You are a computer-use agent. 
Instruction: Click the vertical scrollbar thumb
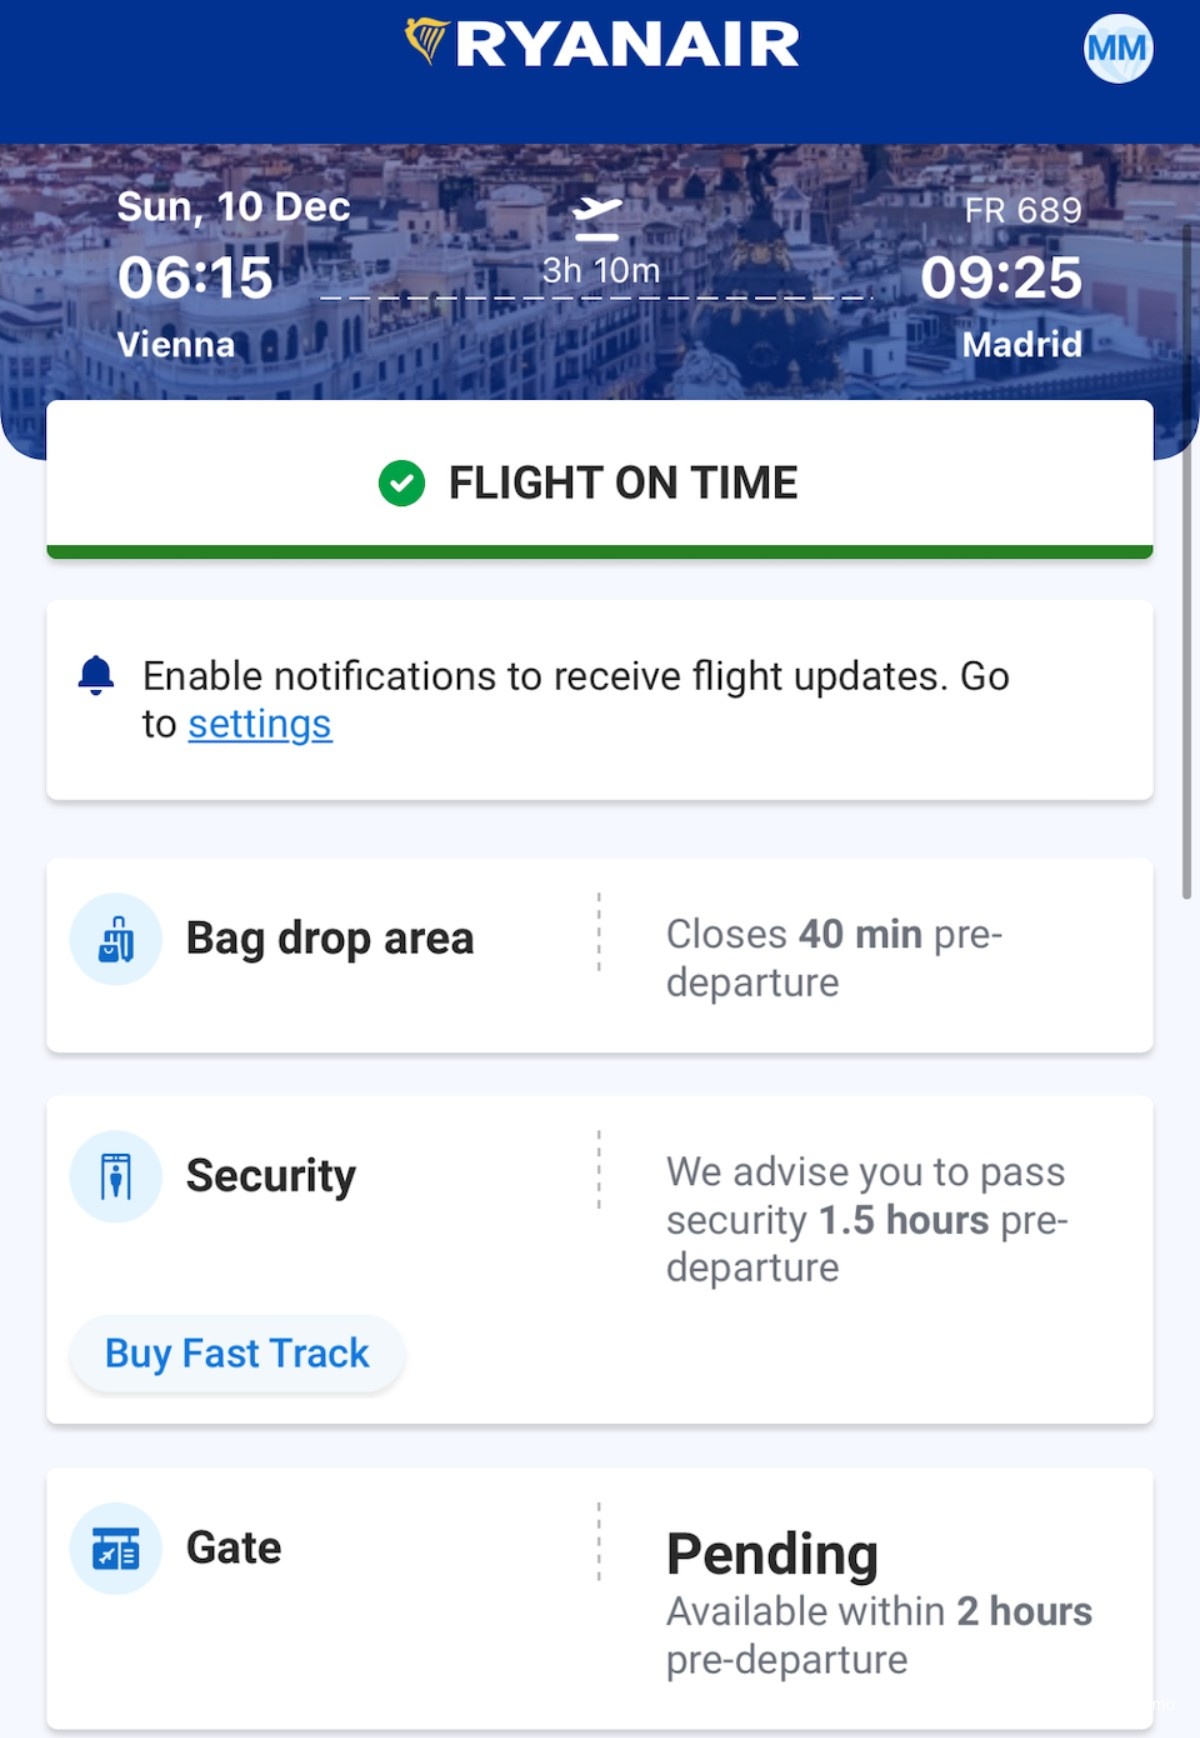click(x=1187, y=560)
